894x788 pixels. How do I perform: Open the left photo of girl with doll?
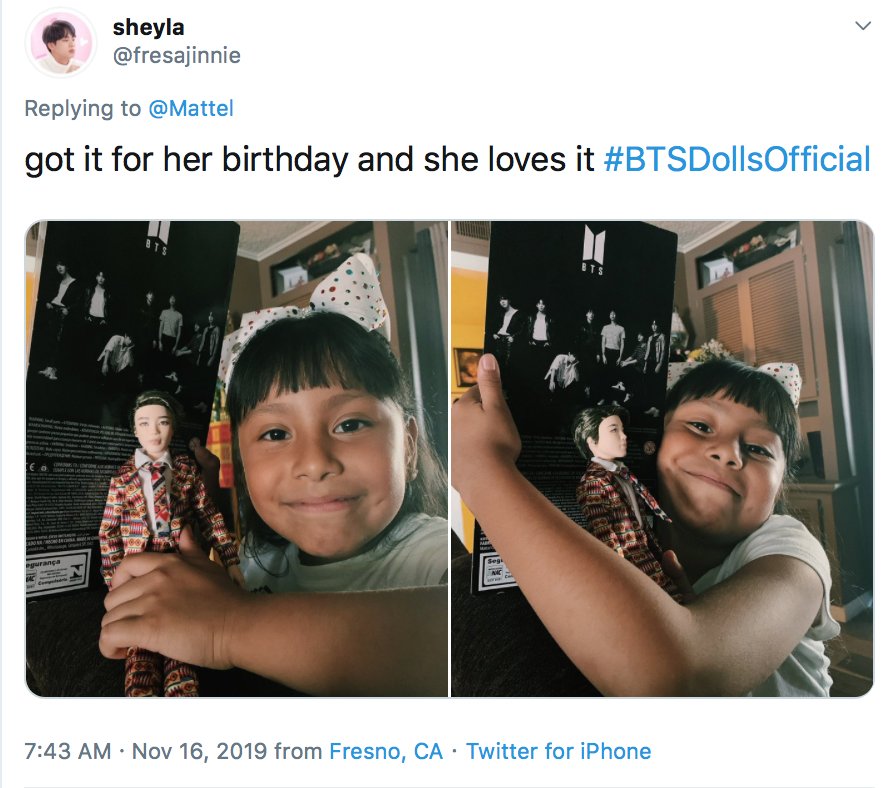click(x=237, y=458)
